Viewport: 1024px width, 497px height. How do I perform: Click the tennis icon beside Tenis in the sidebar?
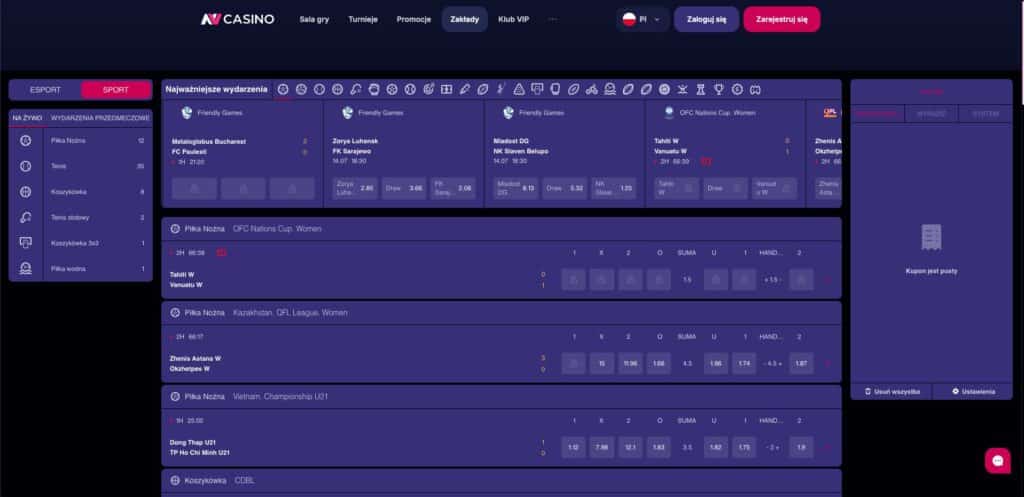pyautogui.click(x=25, y=166)
